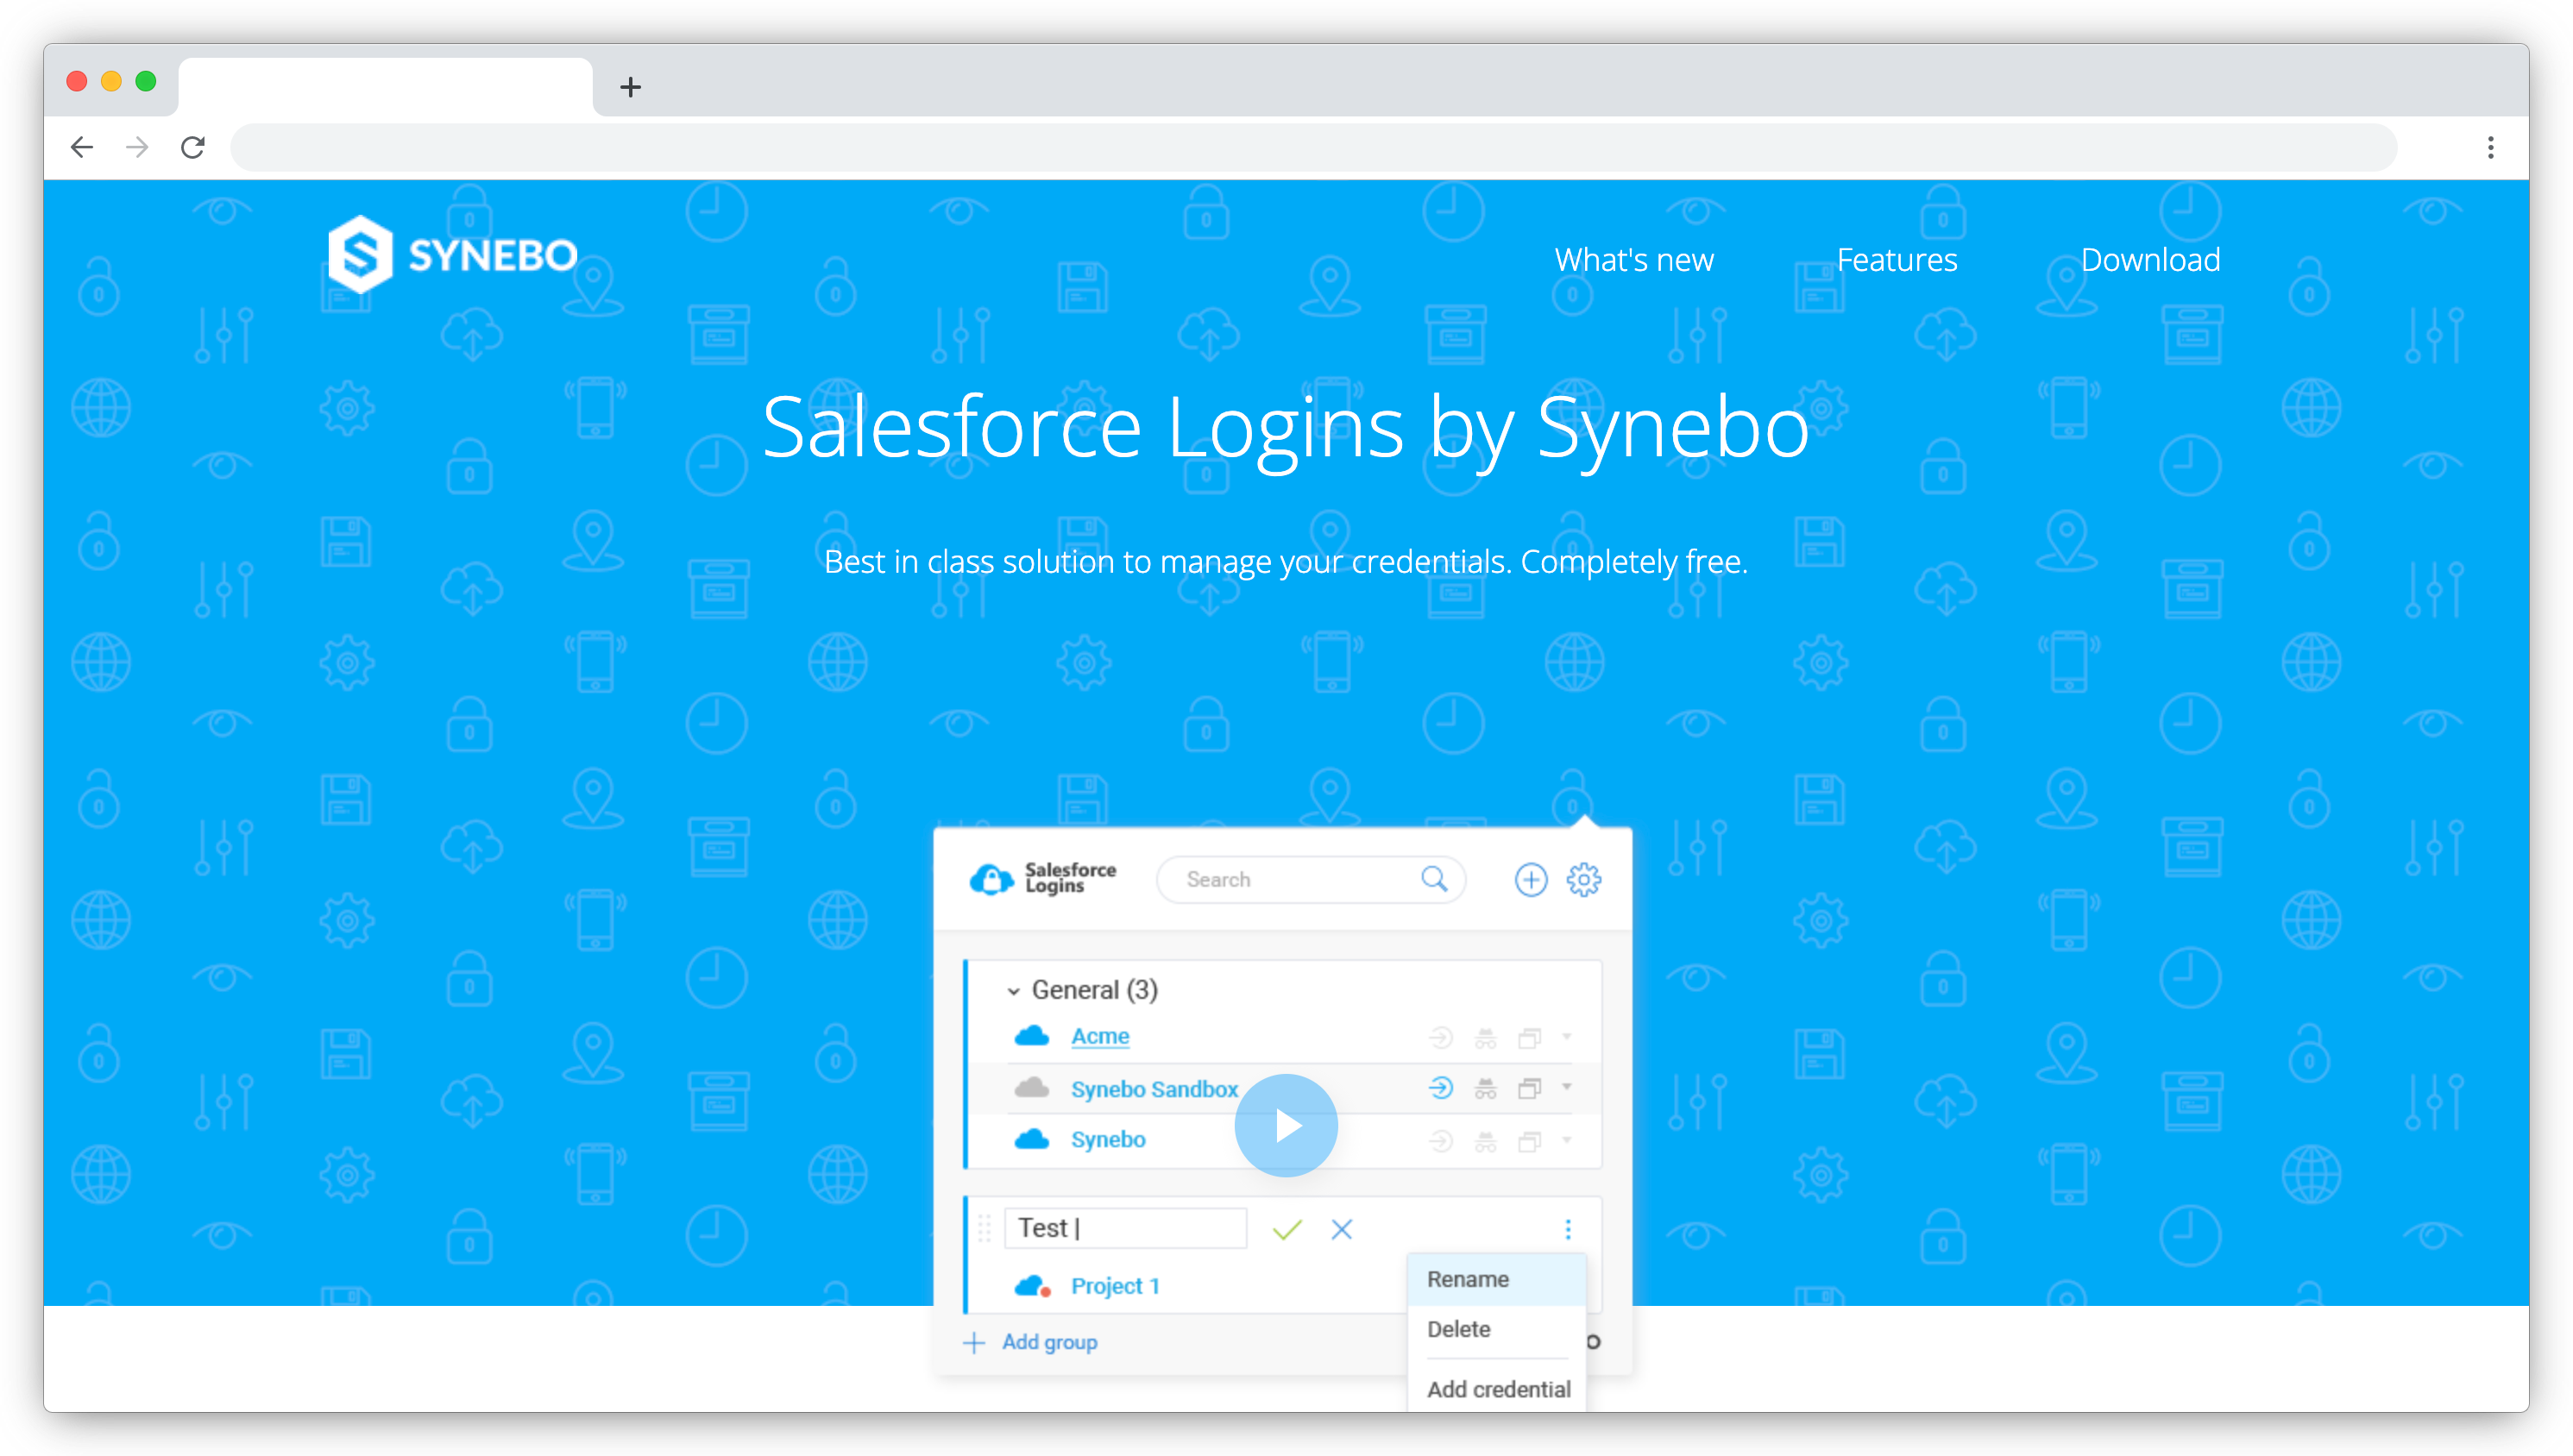This screenshot has width=2573, height=1456.
Task: Expand options arrow on Synebo Sandbox row
Action: point(1566,1088)
